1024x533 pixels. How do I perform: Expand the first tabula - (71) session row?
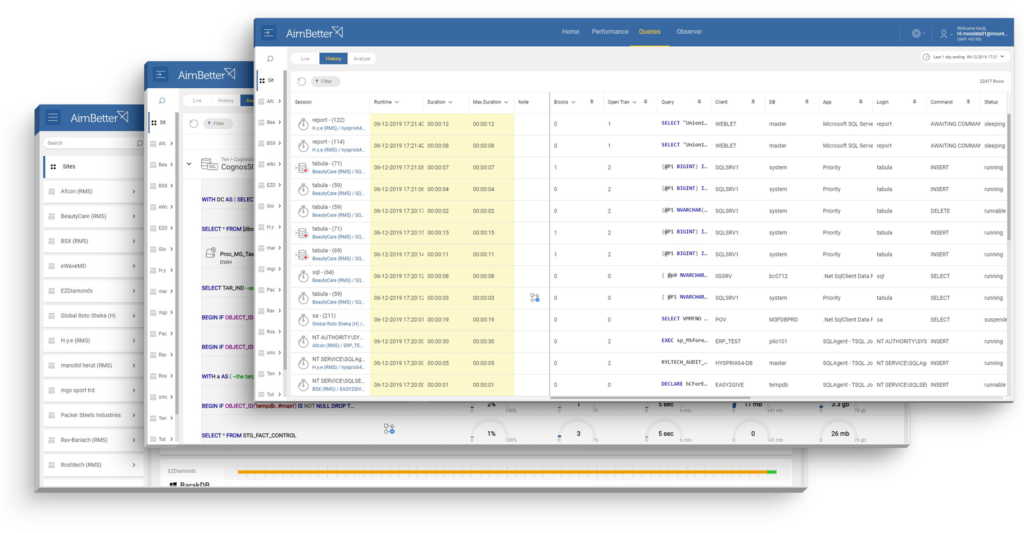coord(295,168)
